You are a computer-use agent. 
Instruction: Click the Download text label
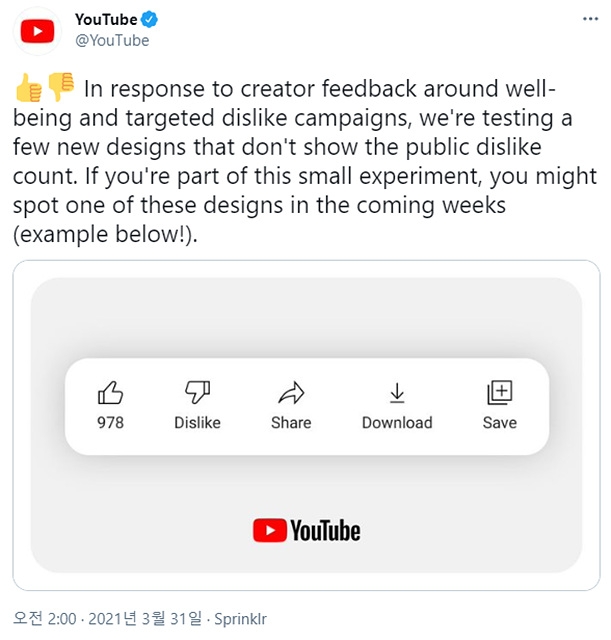click(x=397, y=422)
